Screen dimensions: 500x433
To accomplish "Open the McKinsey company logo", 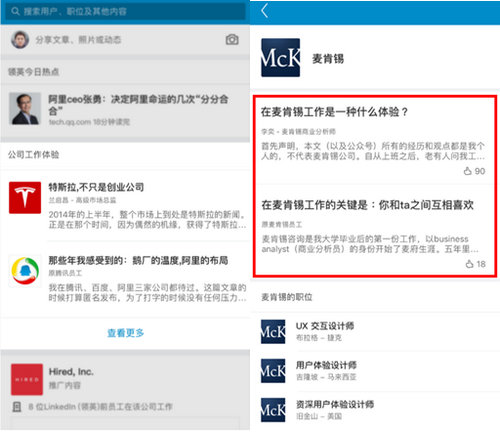I will [x=281, y=58].
